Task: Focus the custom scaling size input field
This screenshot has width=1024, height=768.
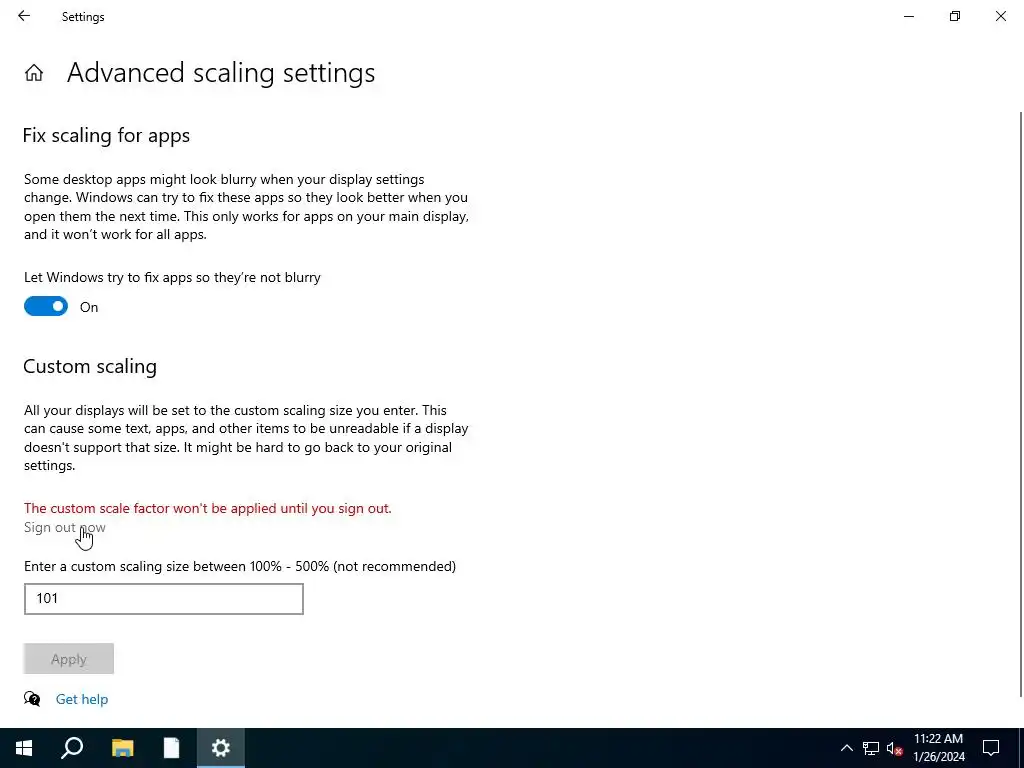Action: (x=164, y=599)
